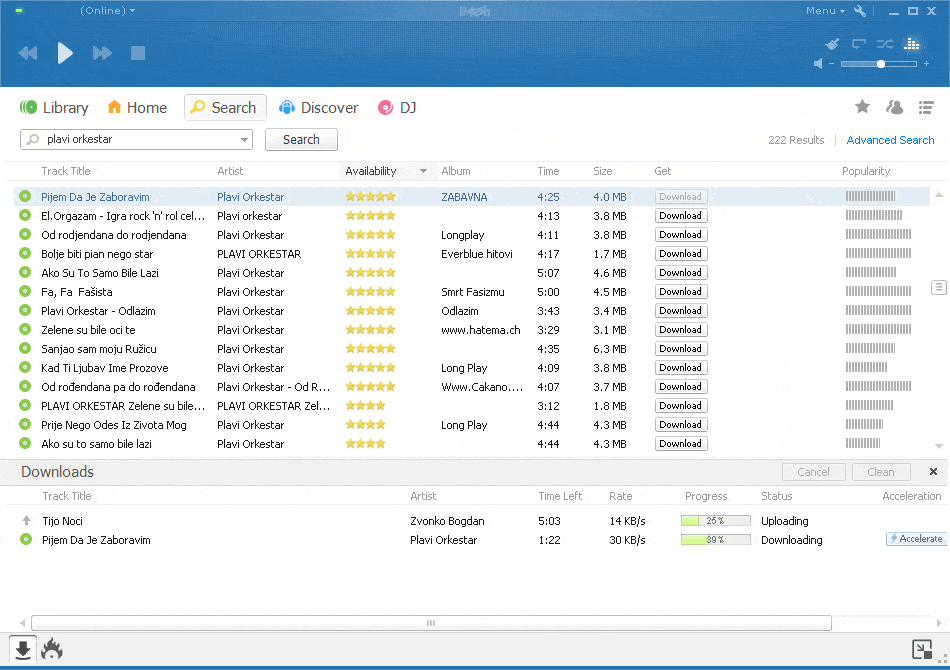Click the upload arrow icon for Tijo Noci

(x=26, y=520)
